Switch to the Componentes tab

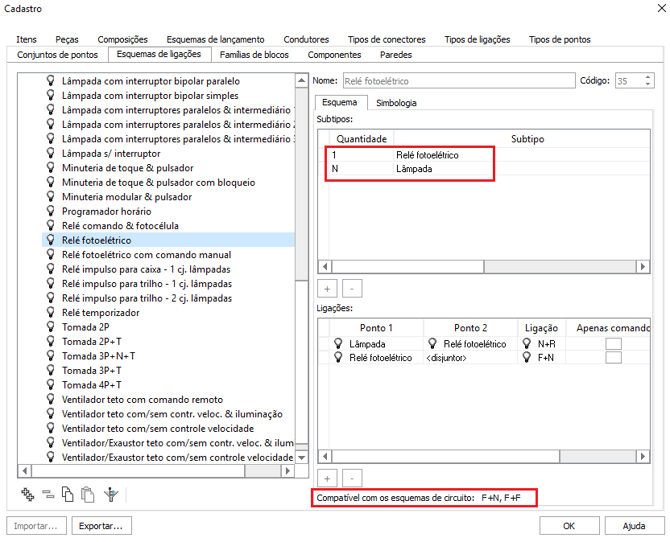[x=334, y=55]
